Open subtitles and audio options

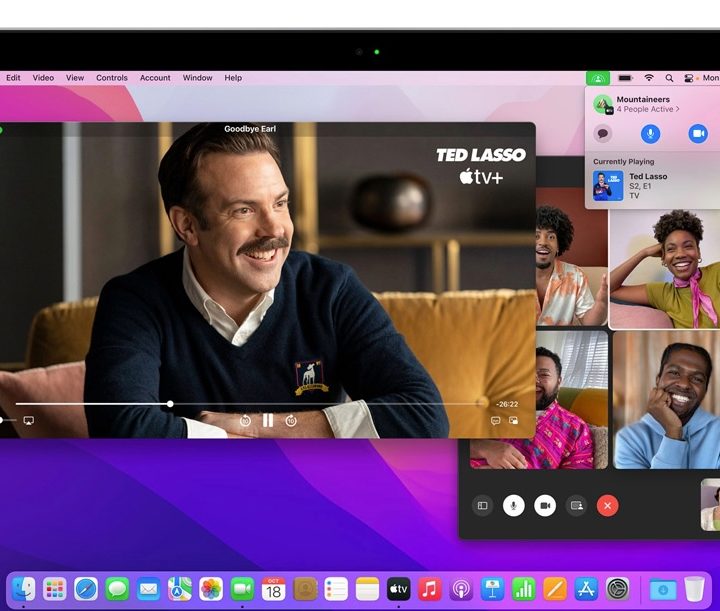(495, 420)
